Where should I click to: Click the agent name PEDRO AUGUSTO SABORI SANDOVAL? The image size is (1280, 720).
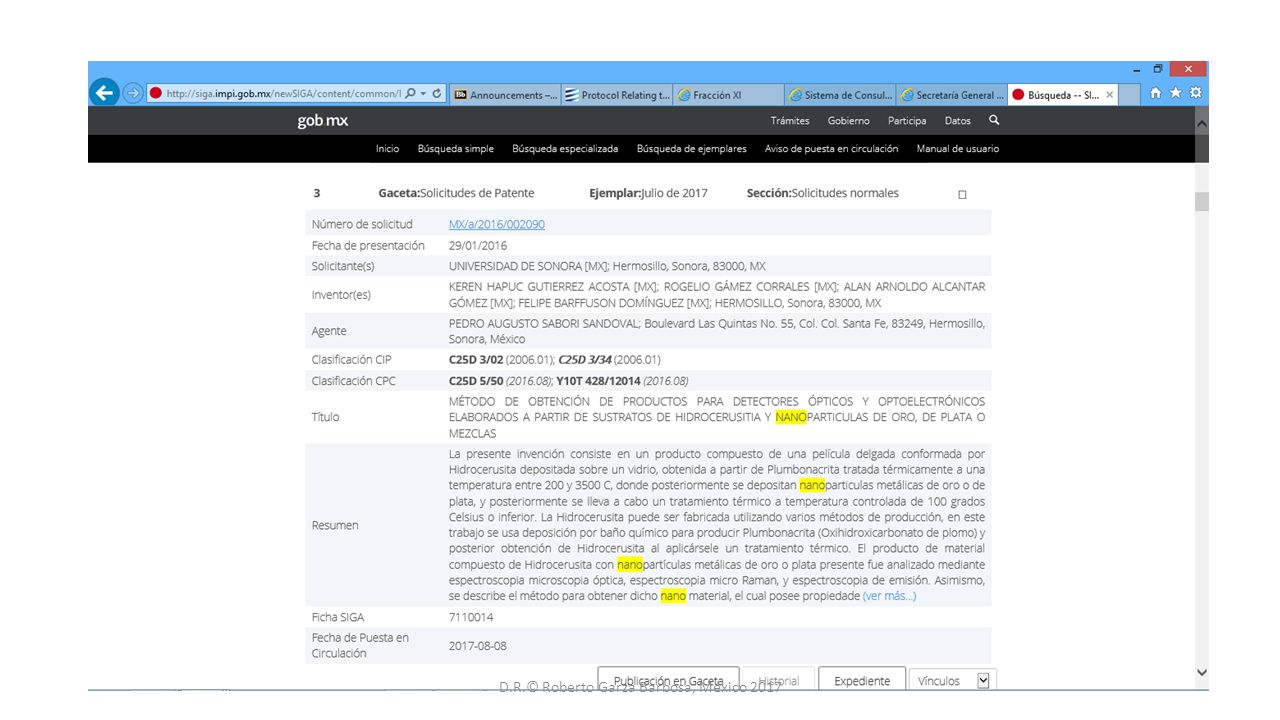(x=543, y=323)
